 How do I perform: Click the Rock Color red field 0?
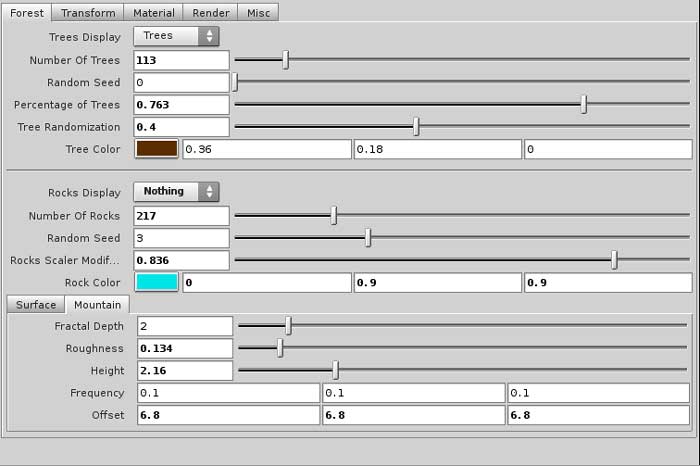click(x=267, y=283)
